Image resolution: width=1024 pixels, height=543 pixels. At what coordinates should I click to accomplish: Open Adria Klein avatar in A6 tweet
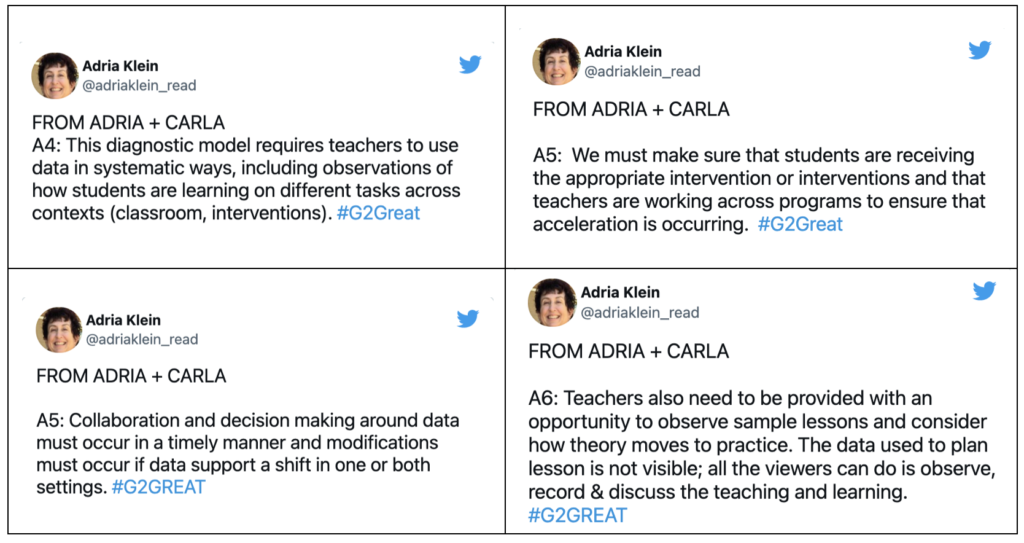[x=552, y=303]
